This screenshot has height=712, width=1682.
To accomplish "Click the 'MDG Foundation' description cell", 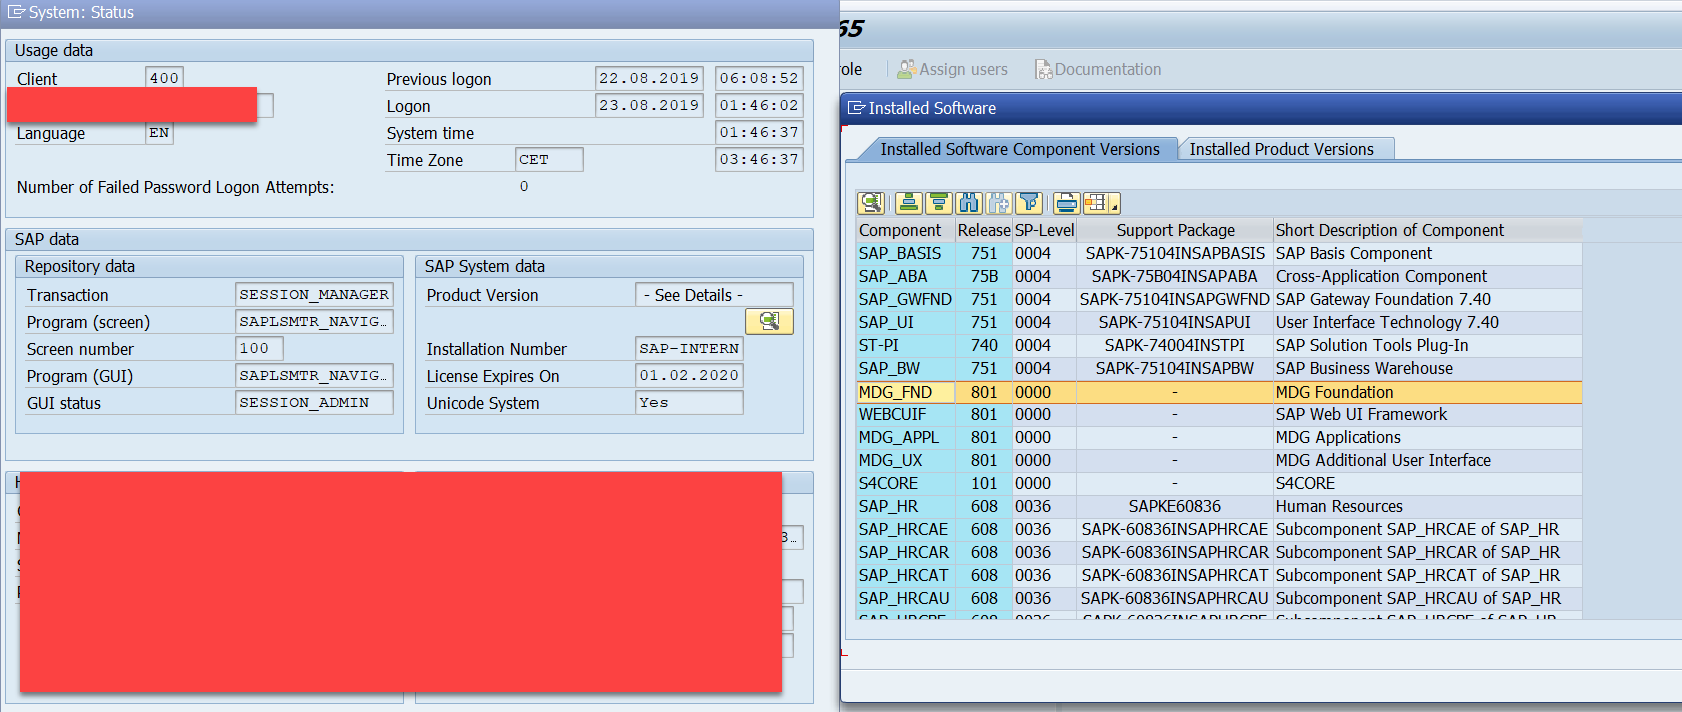I will click(x=1428, y=392).
